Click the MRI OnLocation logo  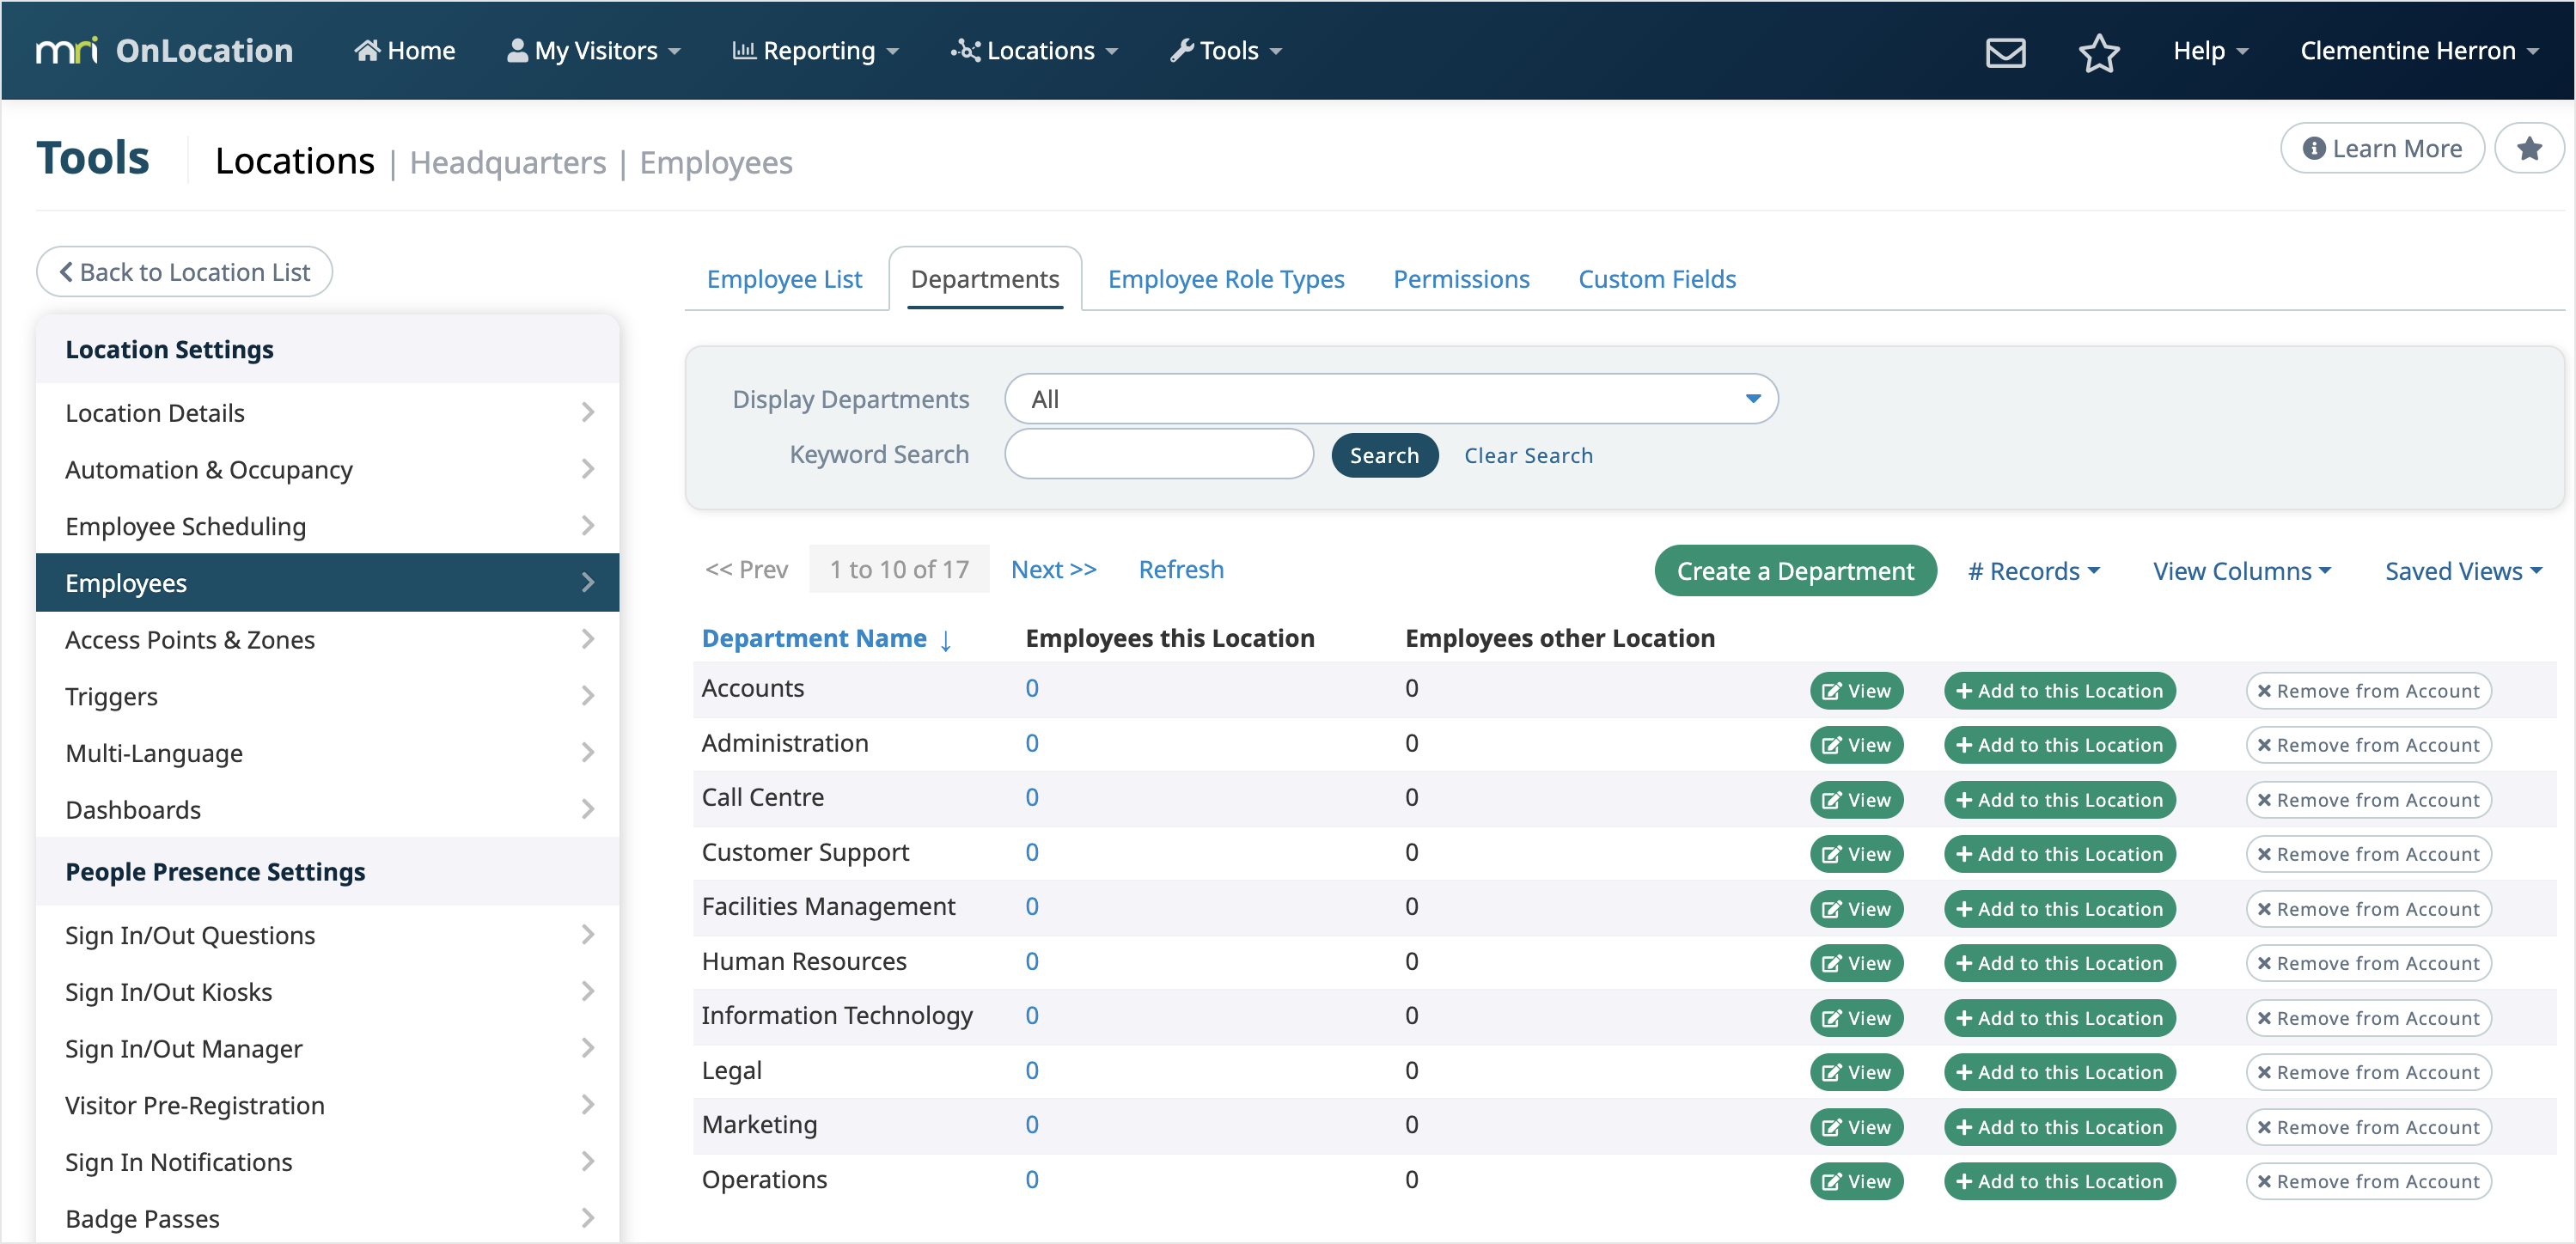point(164,50)
